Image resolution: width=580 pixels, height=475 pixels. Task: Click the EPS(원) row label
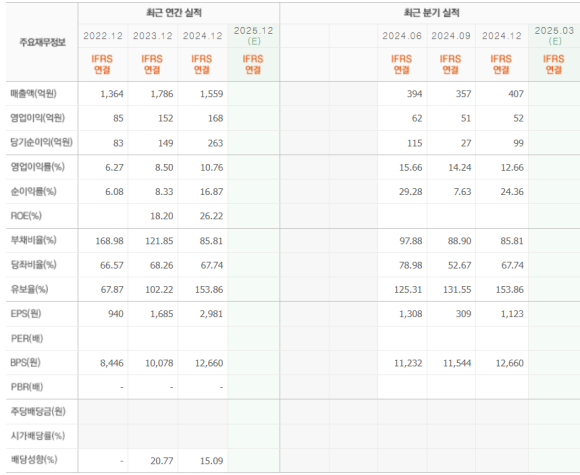click(x=26, y=314)
